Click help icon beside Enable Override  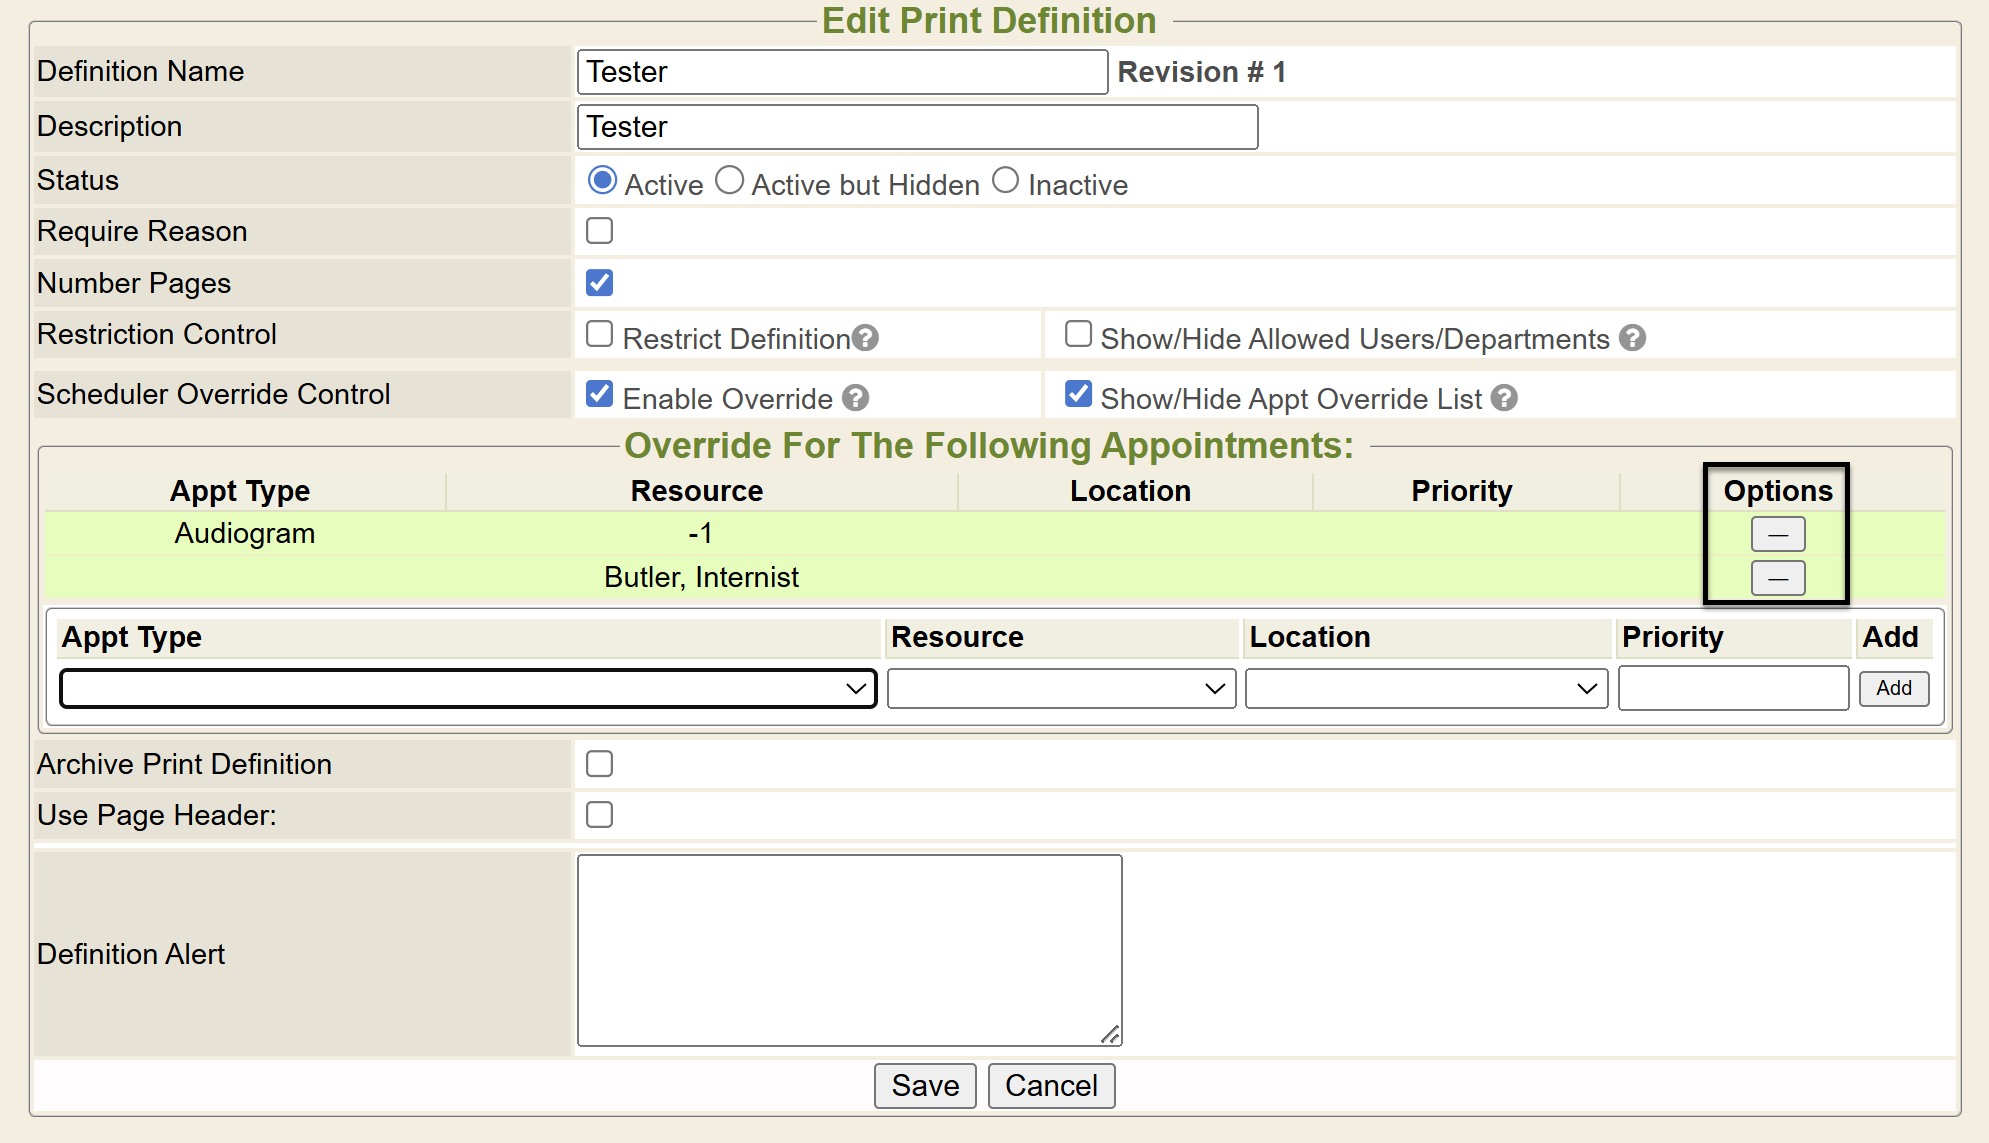(855, 398)
